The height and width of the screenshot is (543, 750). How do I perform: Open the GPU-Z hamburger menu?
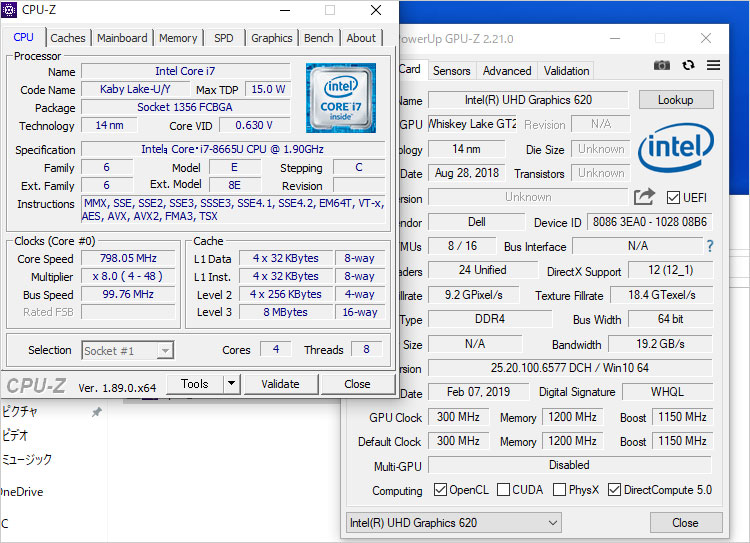713,65
